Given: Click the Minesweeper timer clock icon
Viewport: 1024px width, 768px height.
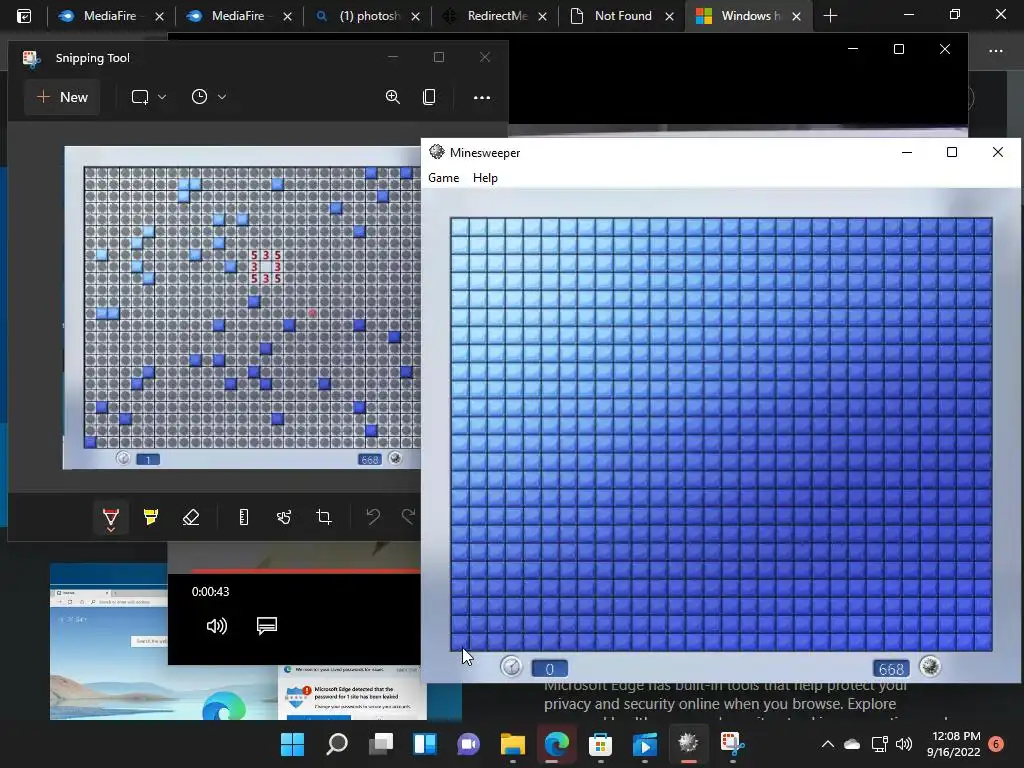Looking at the screenshot, I should [x=511, y=667].
